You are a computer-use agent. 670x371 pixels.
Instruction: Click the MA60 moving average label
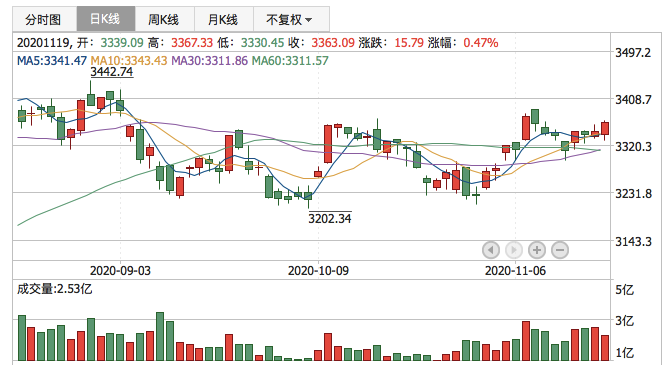pyautogui.click(x=290, y=61)
